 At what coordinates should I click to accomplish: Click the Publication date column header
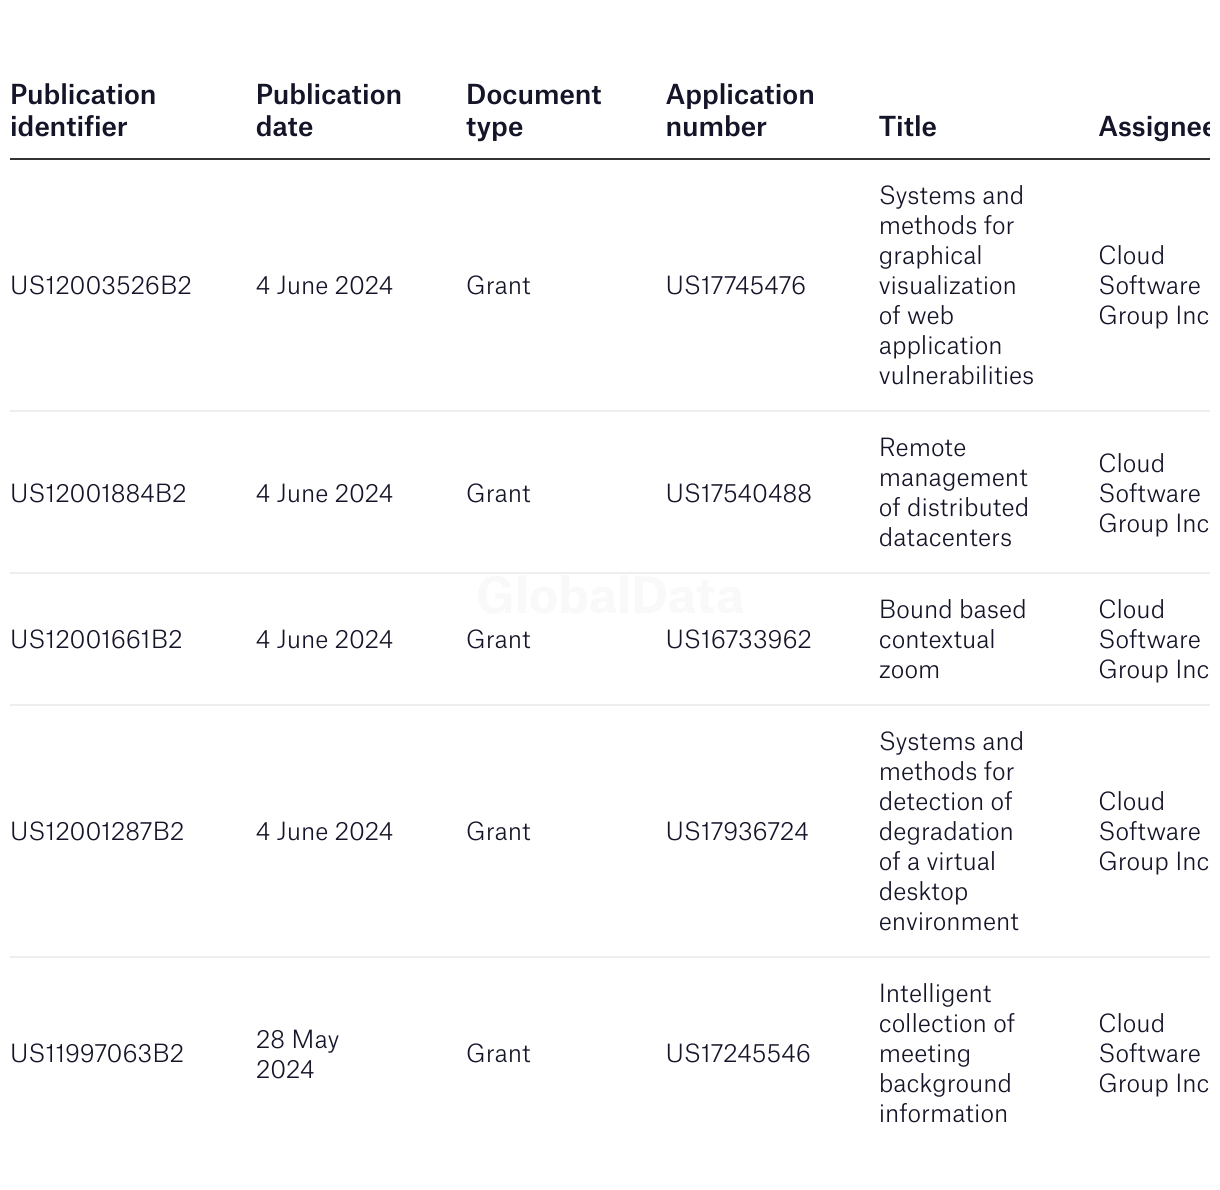(x=328, y=111)
